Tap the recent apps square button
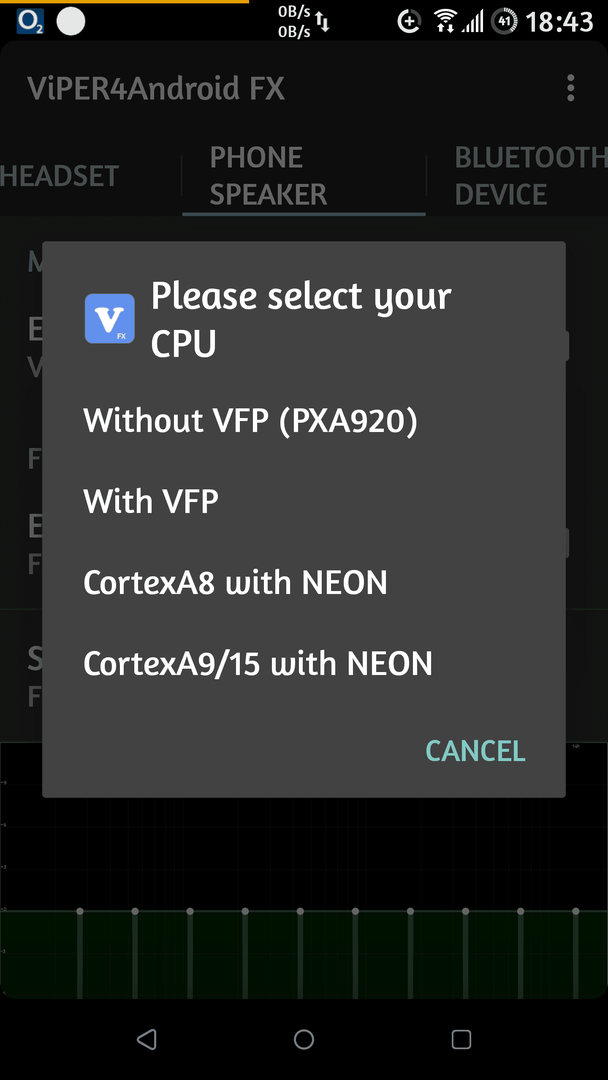 461,1039
